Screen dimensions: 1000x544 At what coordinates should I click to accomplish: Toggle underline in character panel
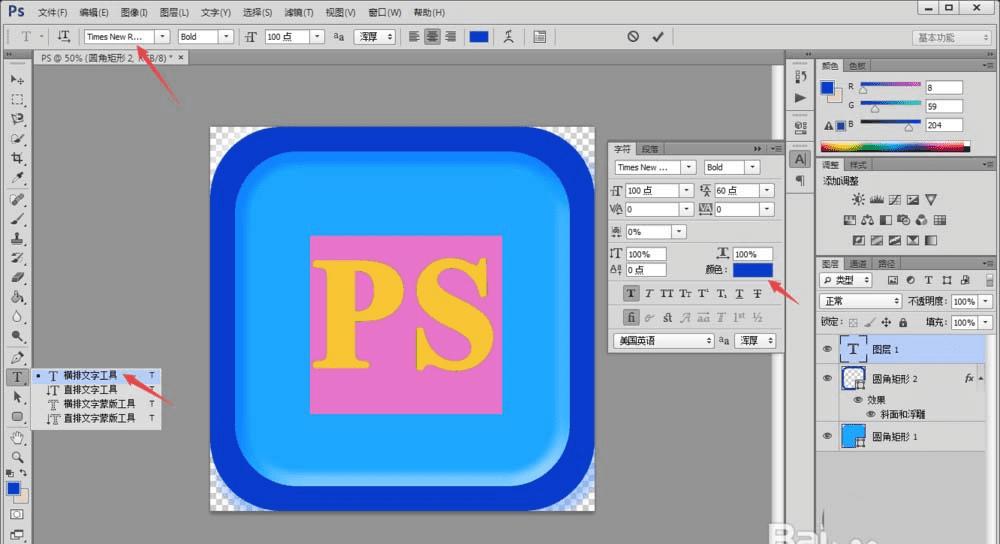739,293
